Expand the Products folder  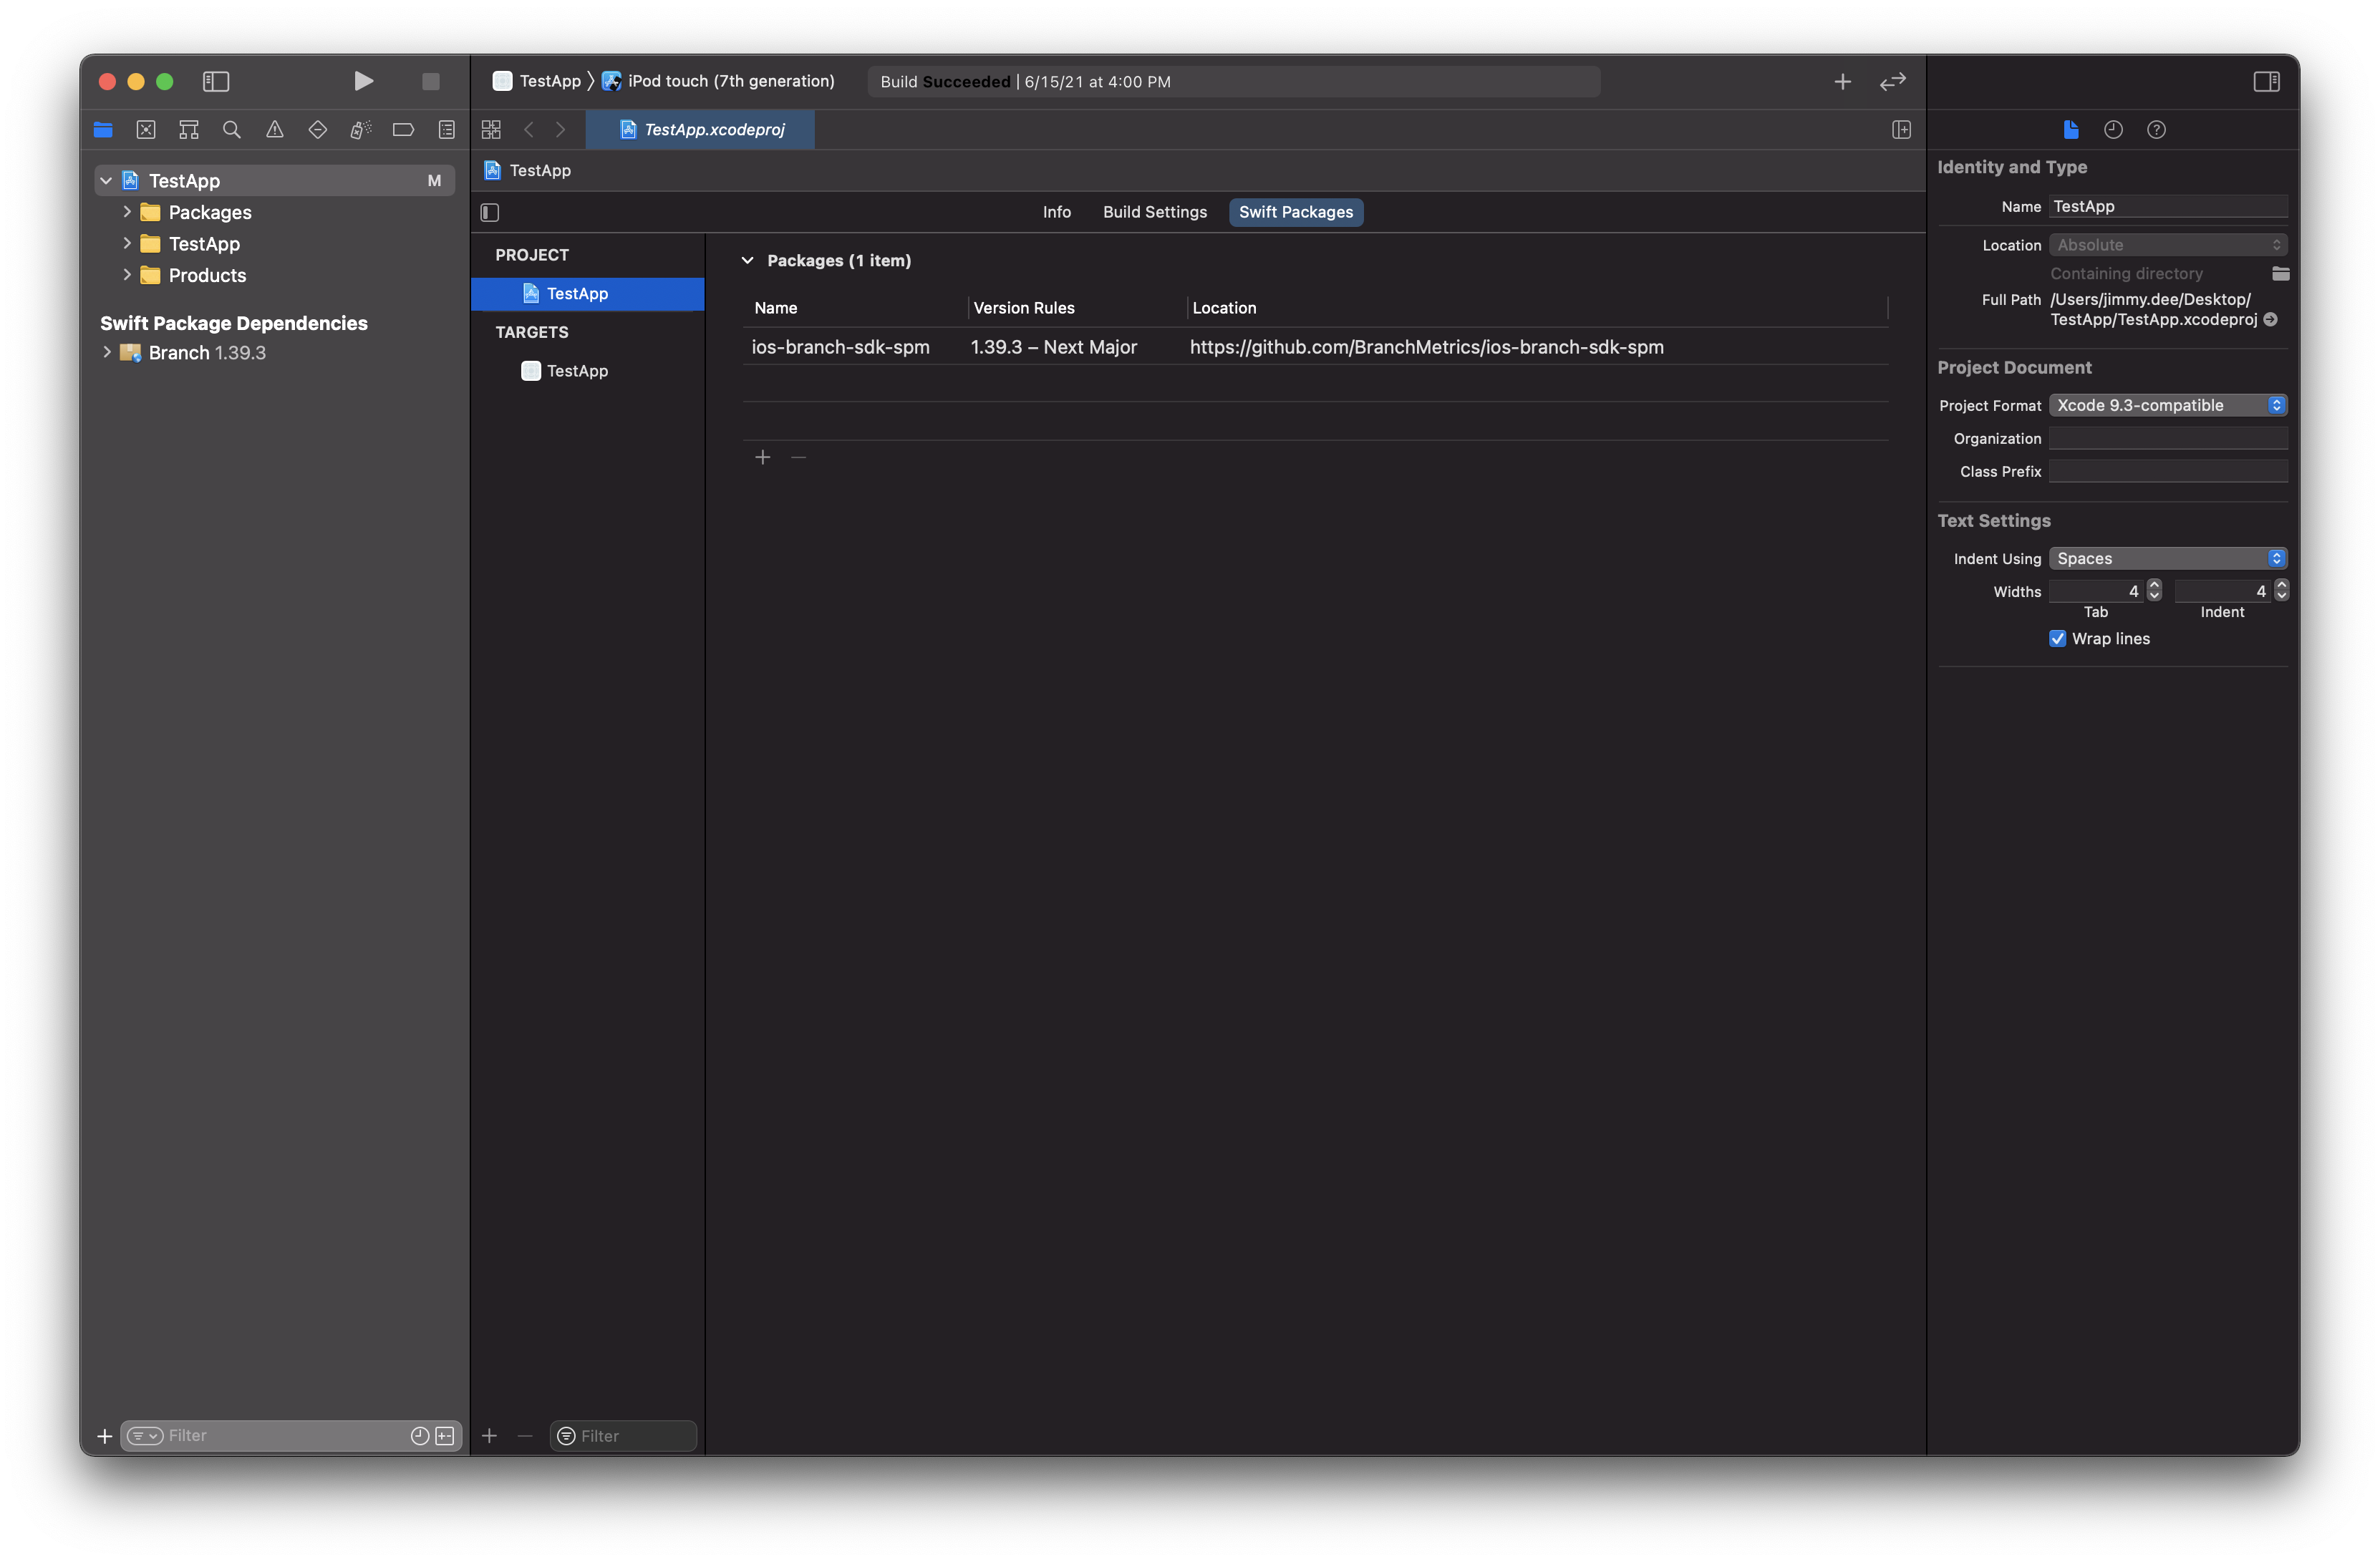click(127, 274)
